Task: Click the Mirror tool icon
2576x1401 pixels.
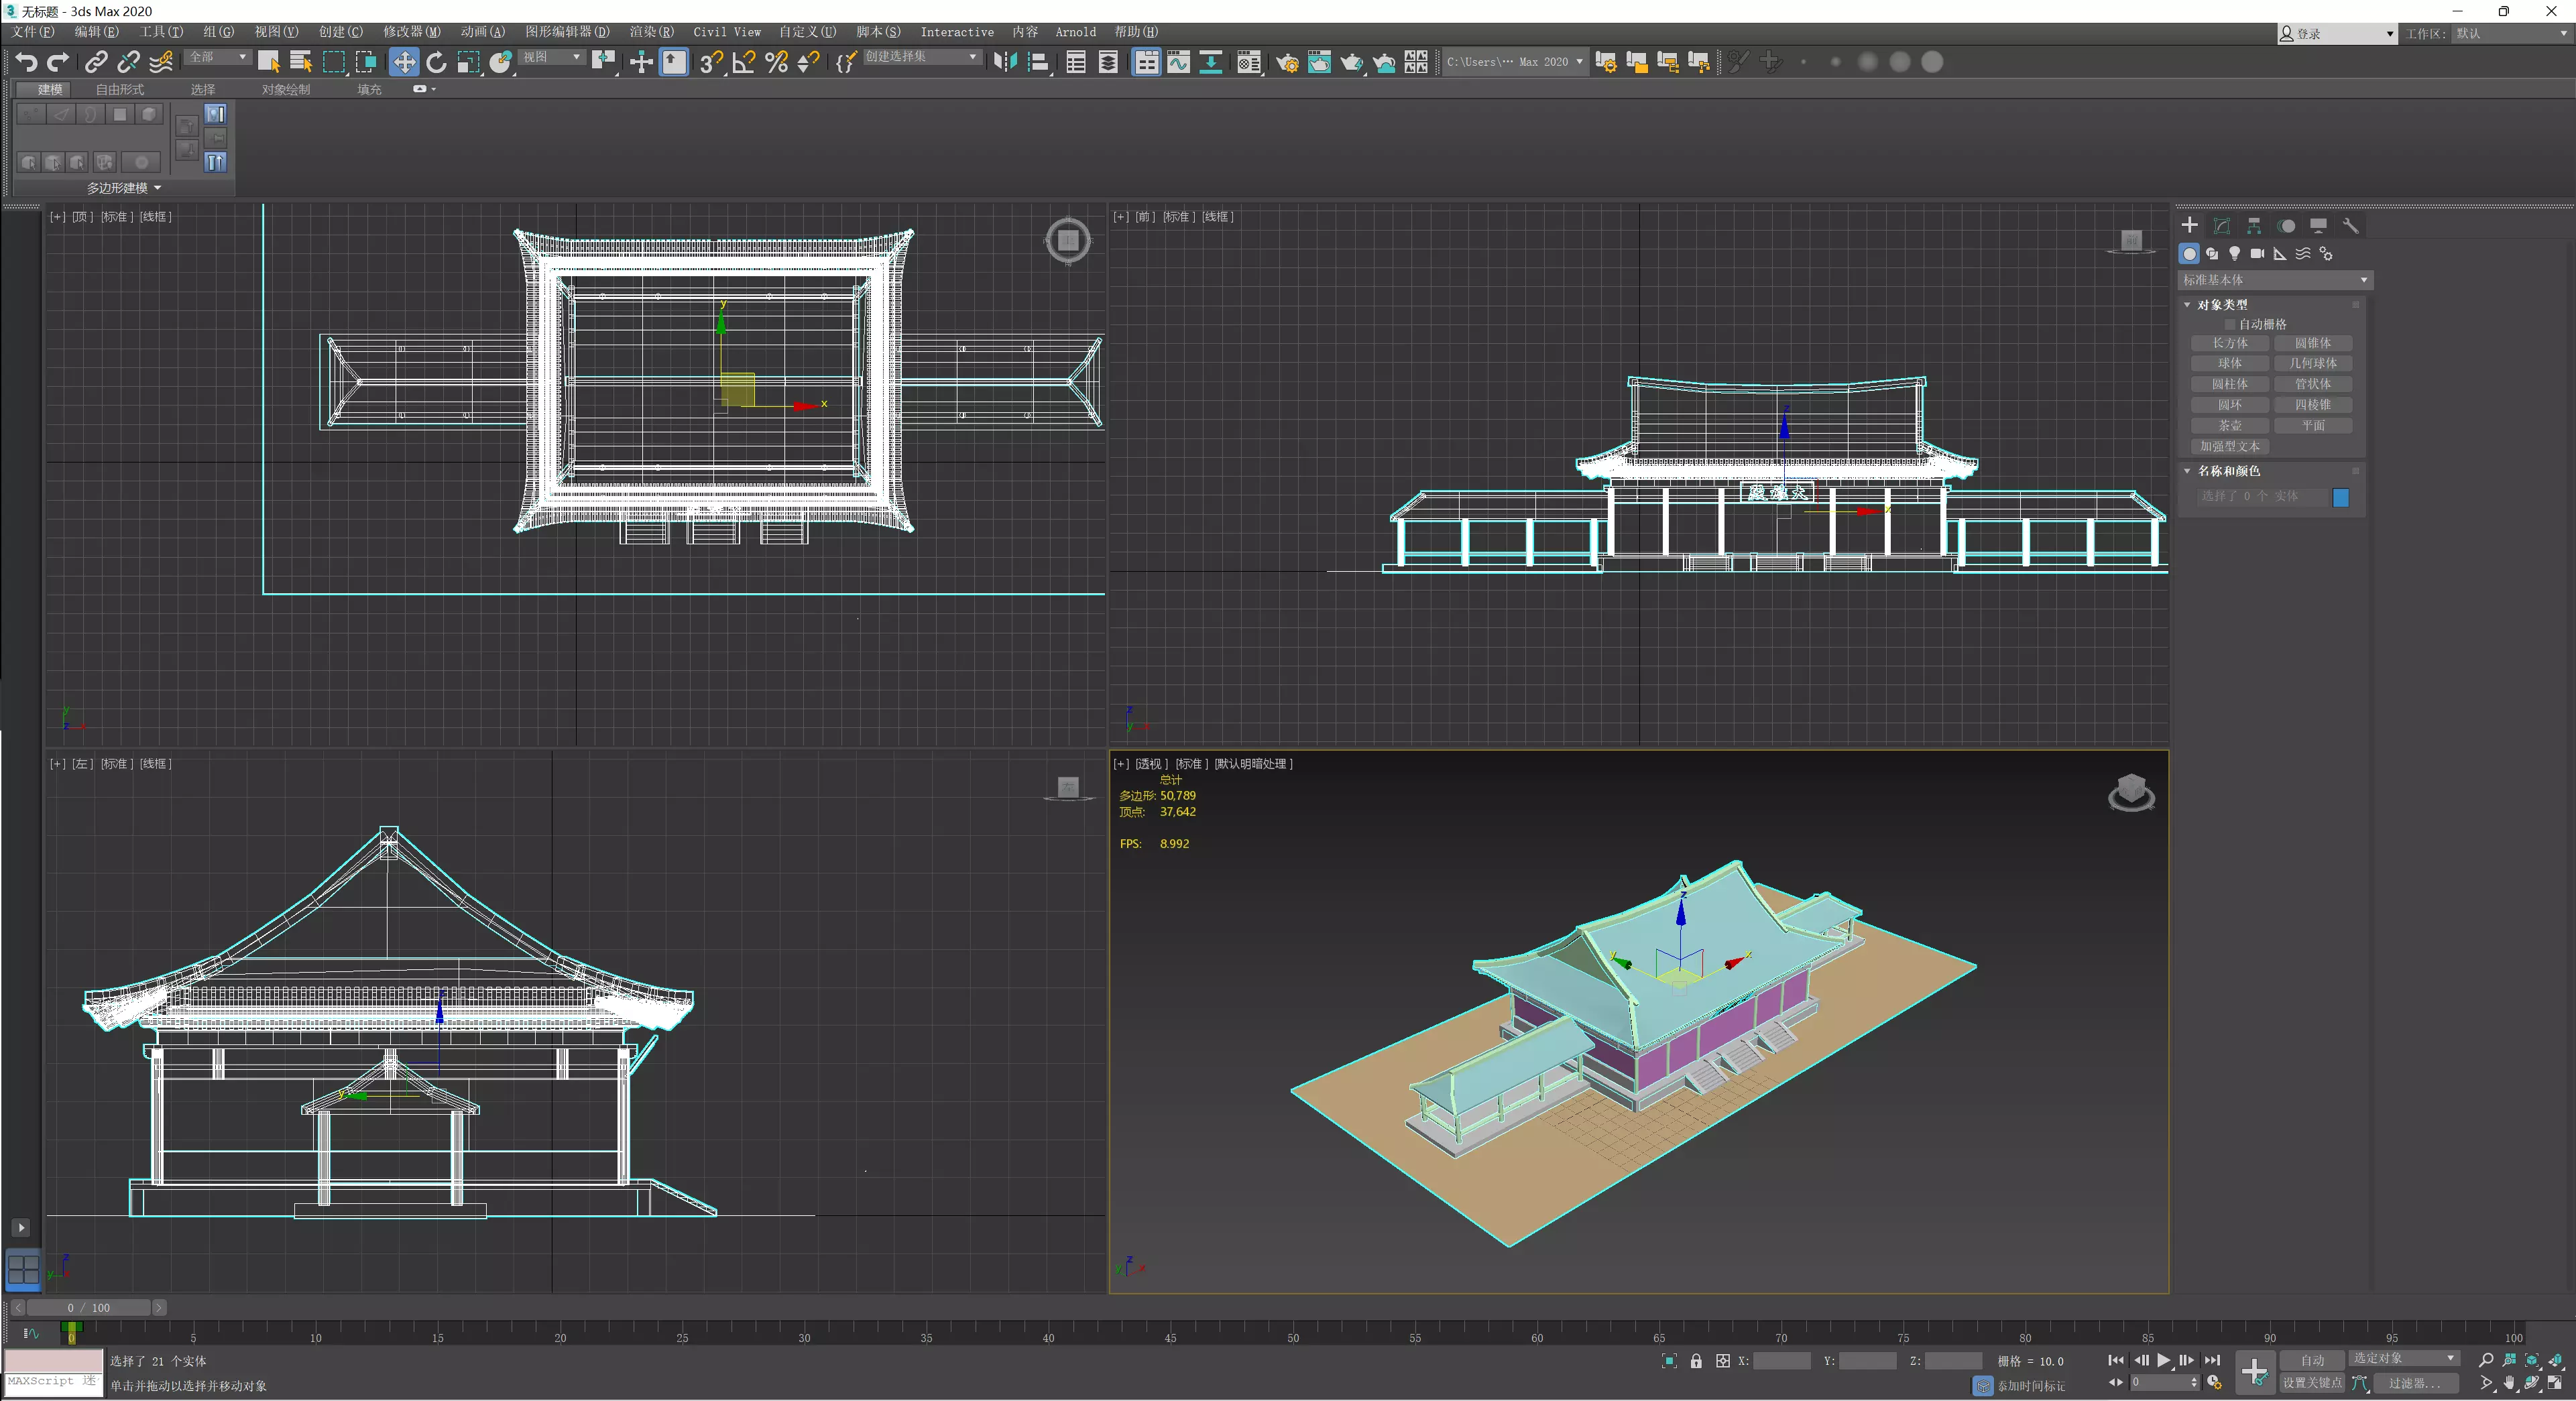Action: click(x=1005, y=62)
